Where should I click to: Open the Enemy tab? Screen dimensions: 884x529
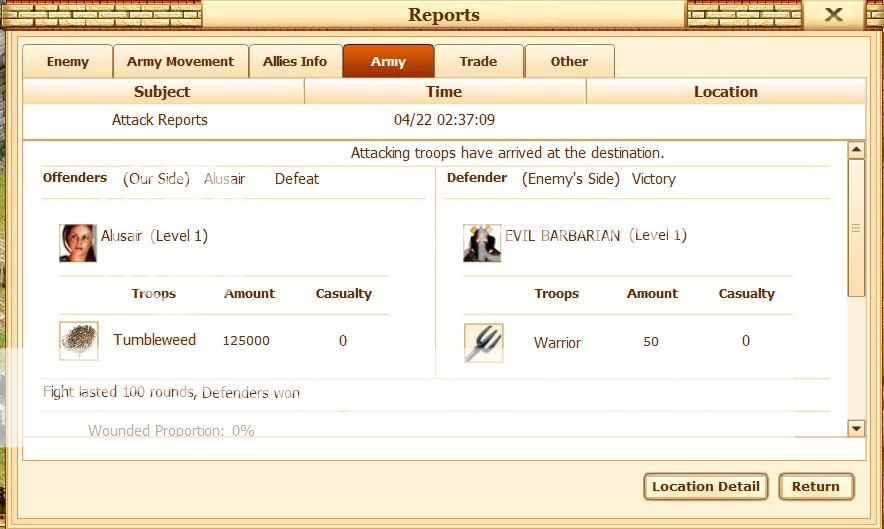tap(68, 62)
